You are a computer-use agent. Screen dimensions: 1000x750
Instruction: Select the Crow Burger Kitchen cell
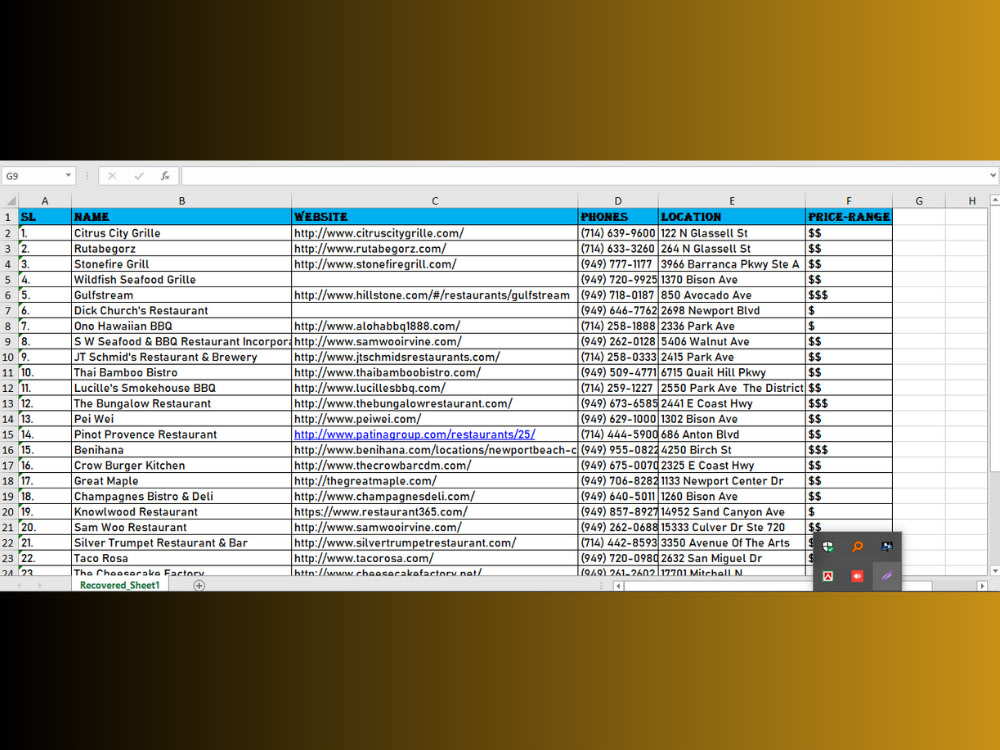181,466
